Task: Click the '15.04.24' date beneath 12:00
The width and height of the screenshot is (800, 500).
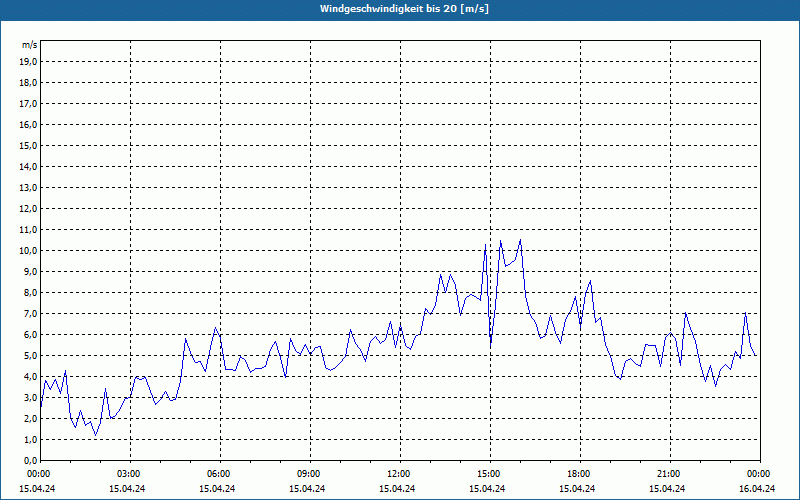Action: coord(397,488)
